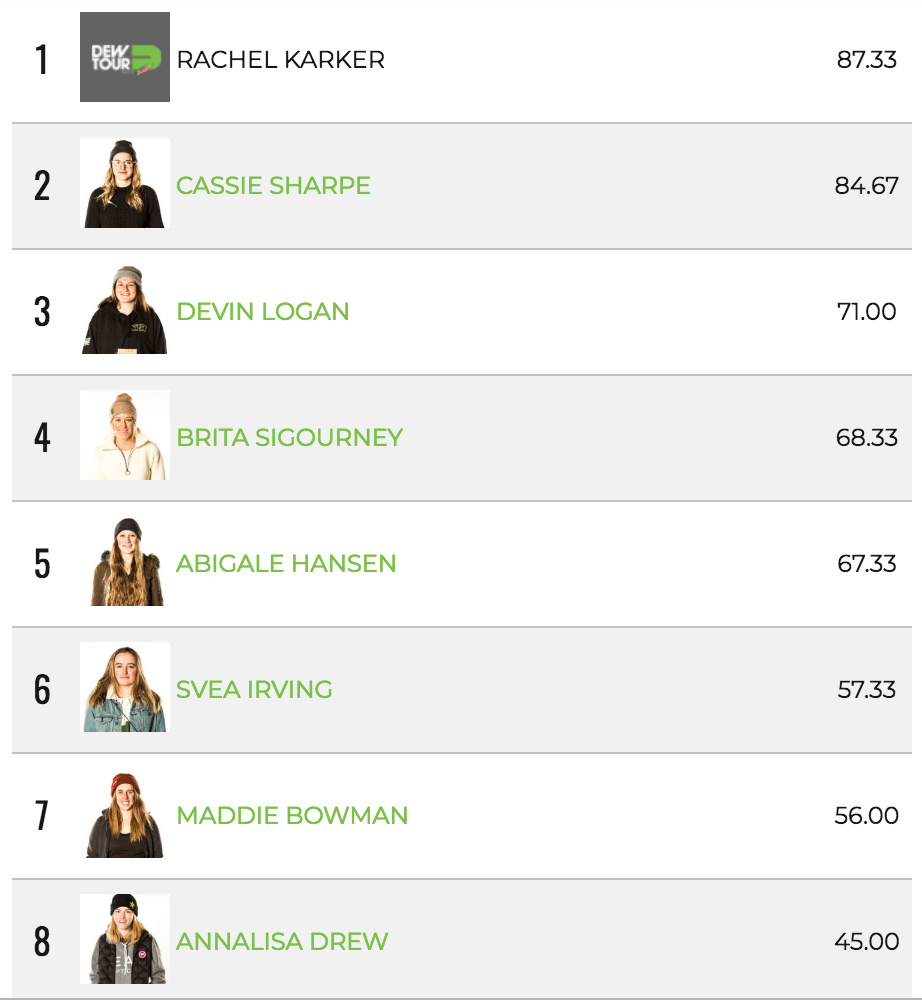Select Brita Sigourney's headshot thumbnail
Image resolution: width=922 pixels, height=1000 pixels.
(x=125, y=436)
